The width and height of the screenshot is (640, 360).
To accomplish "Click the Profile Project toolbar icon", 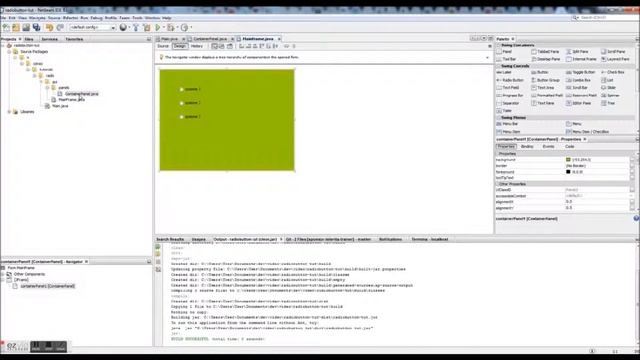I will pos(184,27).
